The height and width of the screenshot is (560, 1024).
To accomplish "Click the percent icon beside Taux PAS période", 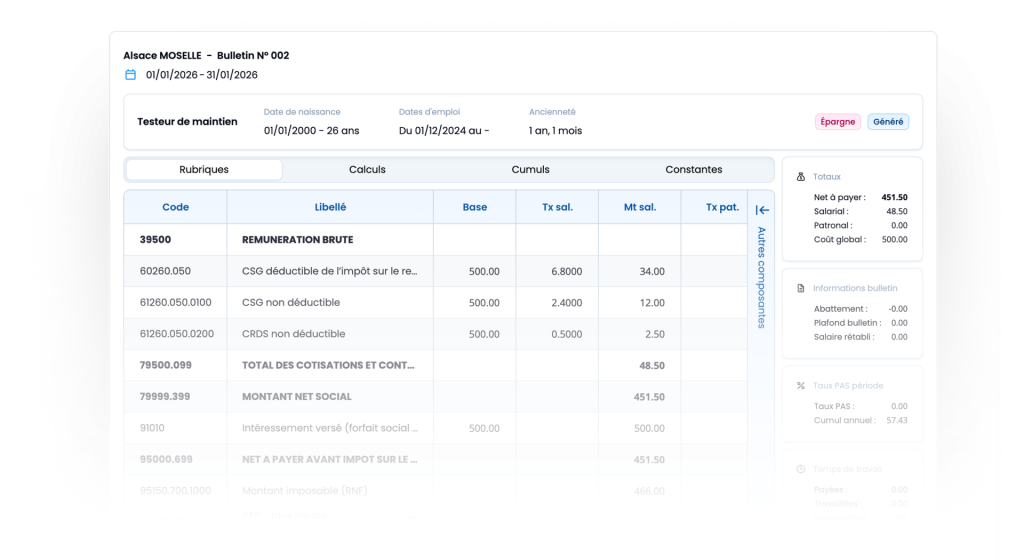I will pos(801,385).
